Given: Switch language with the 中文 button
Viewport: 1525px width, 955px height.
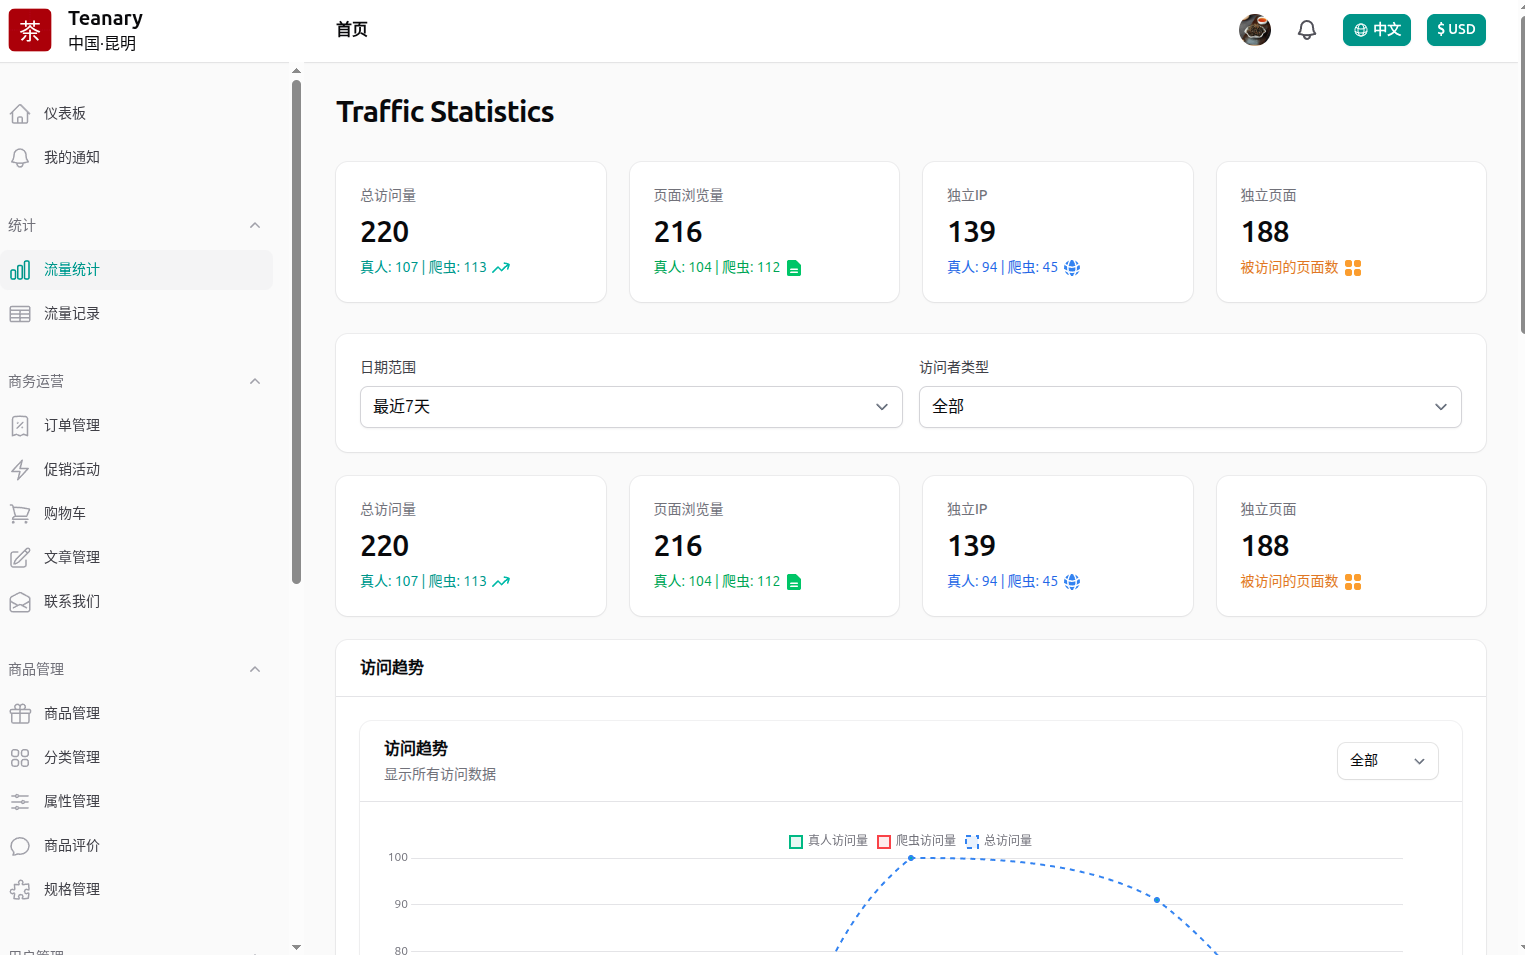Looking at the screenshot, I should (1377, 29).
